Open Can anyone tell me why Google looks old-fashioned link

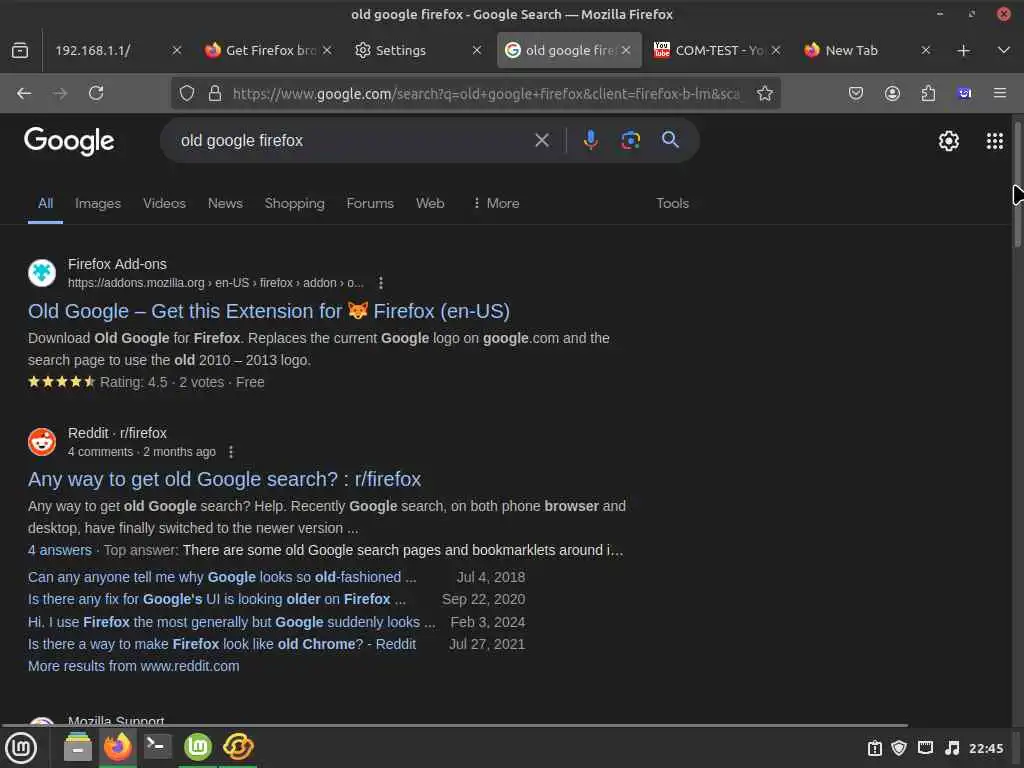click(x=221, y=577)
